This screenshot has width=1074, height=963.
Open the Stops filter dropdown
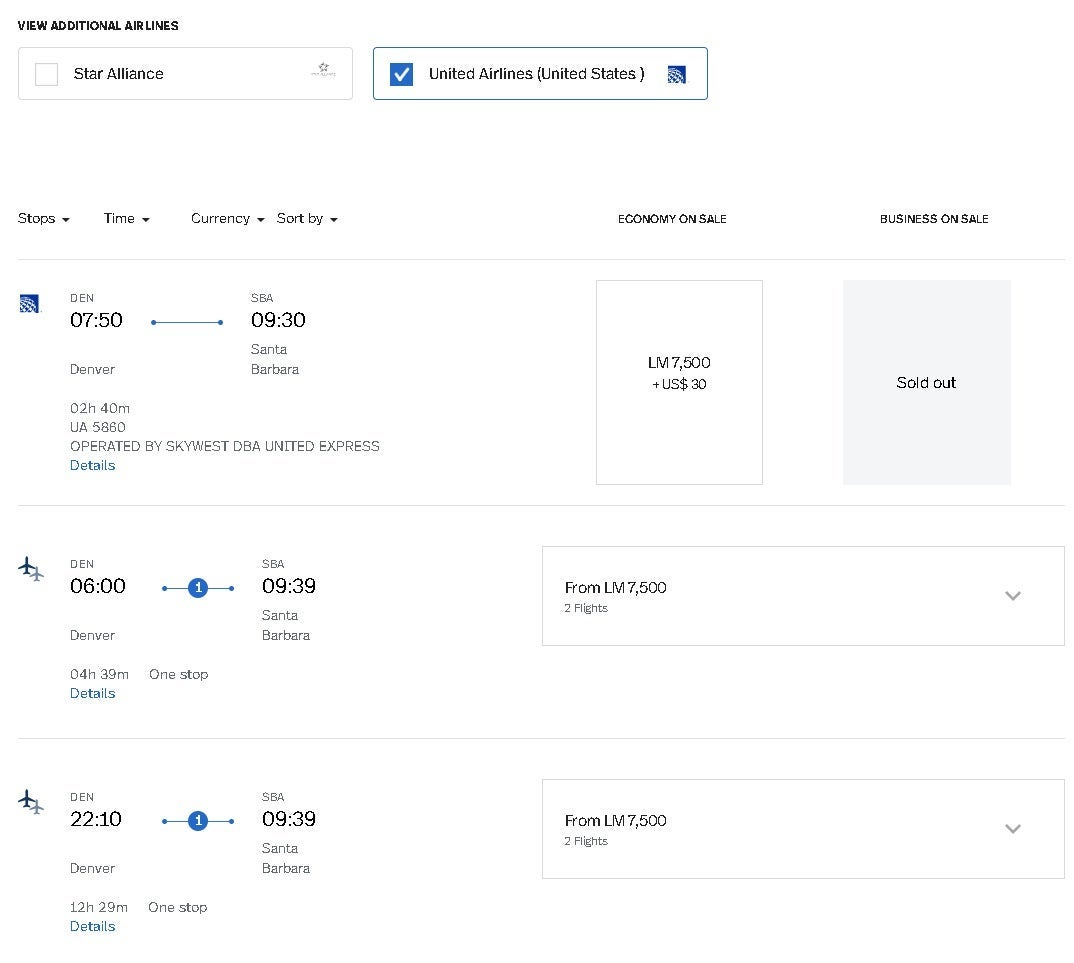pos(44,219)
